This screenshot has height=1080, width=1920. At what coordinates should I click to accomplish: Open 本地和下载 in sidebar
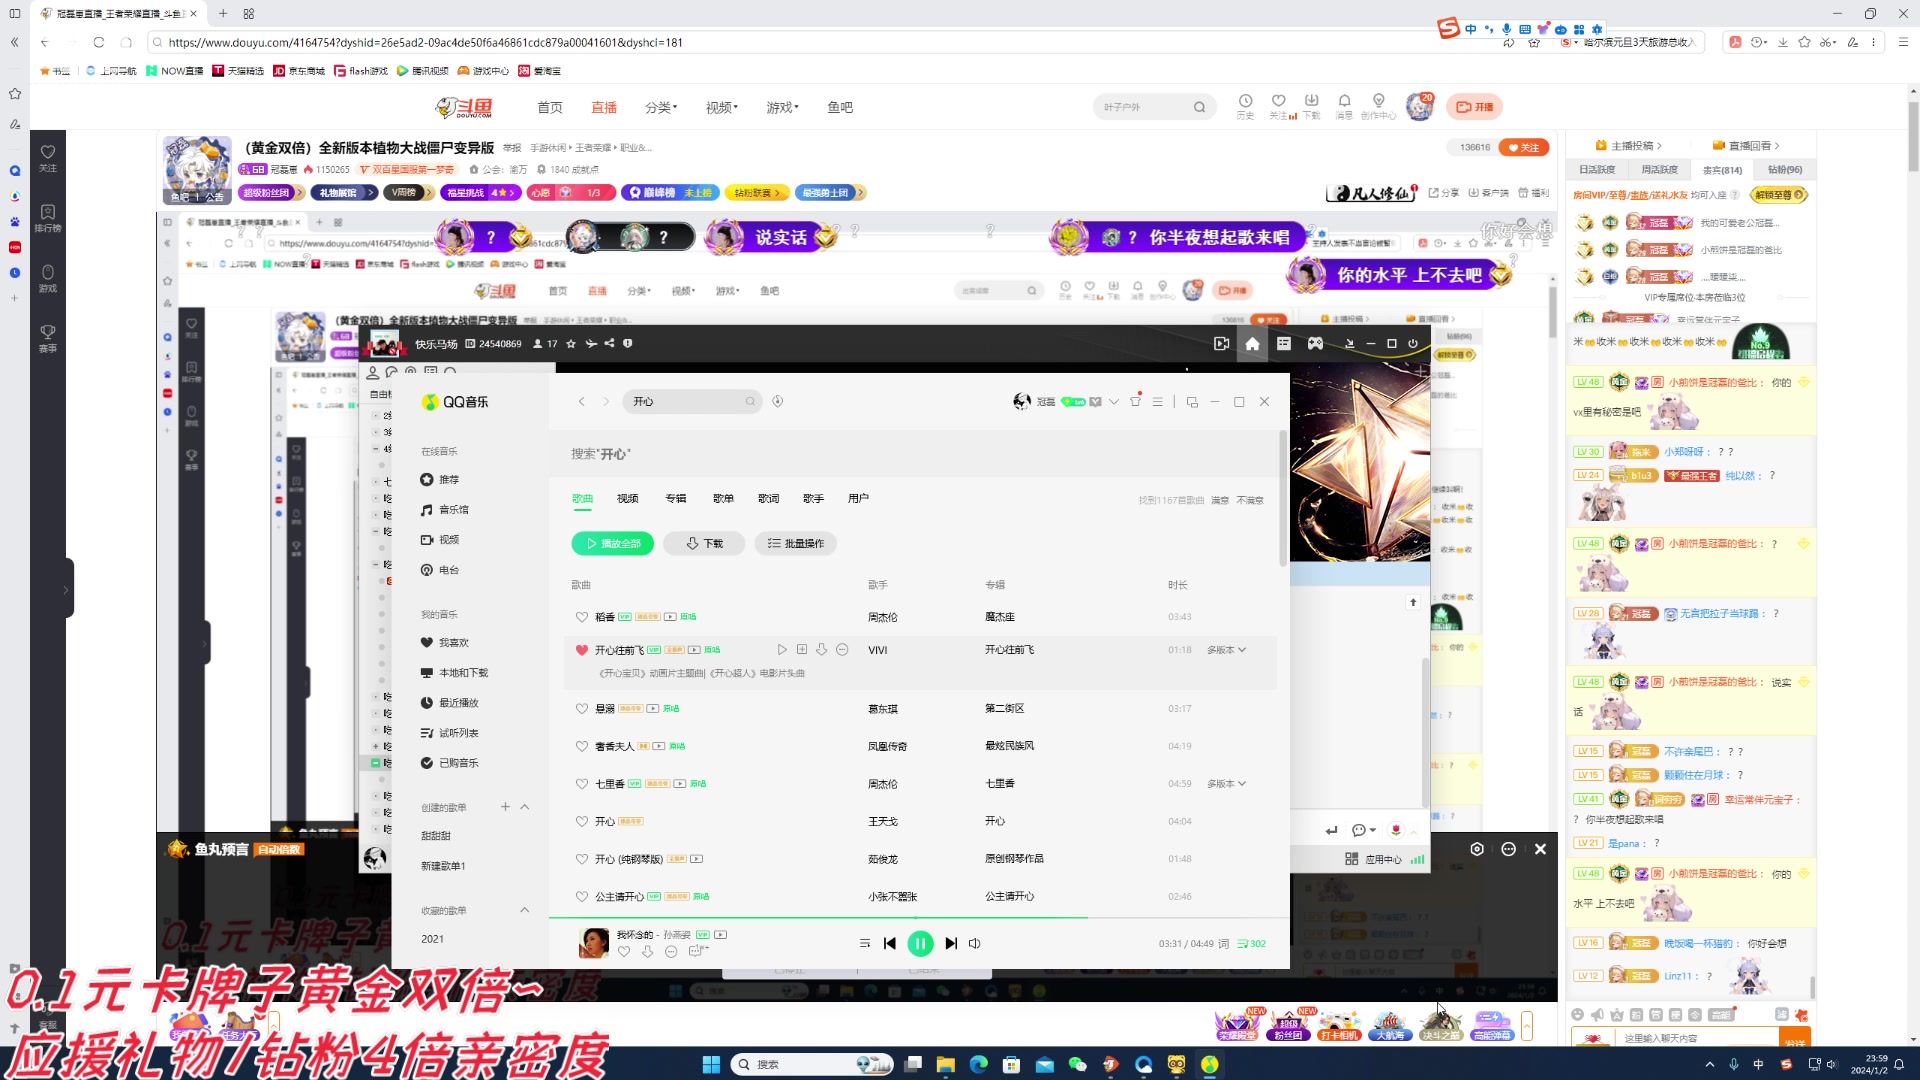pos(455,673)
